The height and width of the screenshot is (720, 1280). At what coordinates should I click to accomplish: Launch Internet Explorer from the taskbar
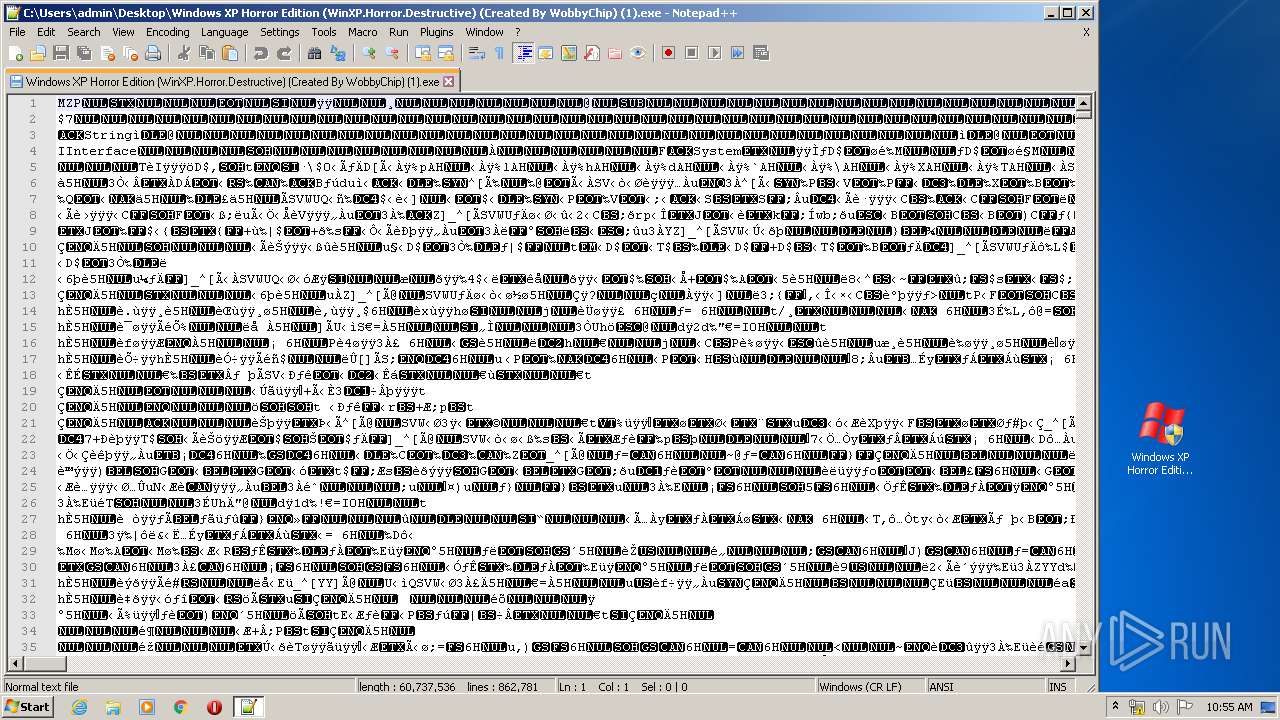tap(80, 707)
